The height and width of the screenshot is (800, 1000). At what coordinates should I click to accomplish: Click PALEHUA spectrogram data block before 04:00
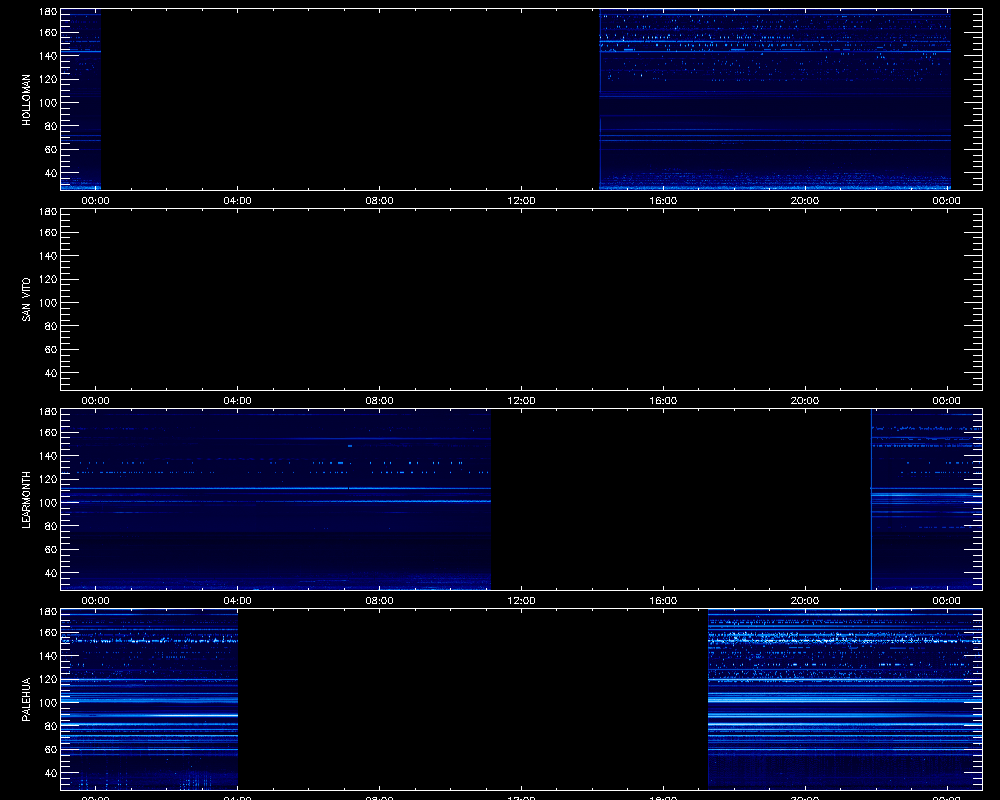click(149, 700)
